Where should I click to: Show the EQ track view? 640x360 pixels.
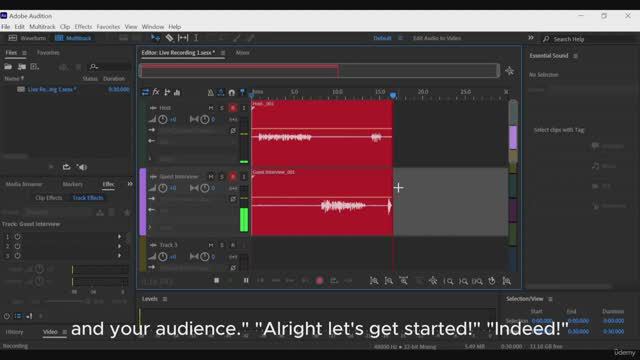click(177, 93)
